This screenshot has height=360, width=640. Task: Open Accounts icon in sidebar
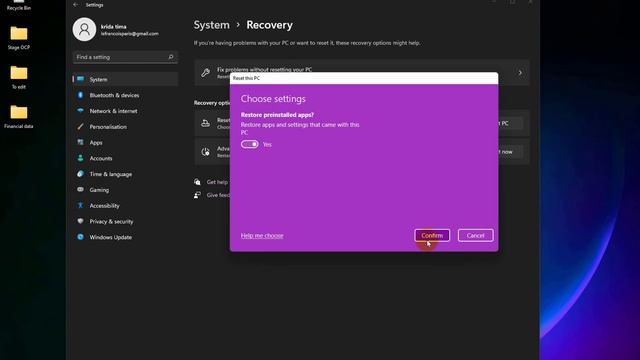(80, 158)
